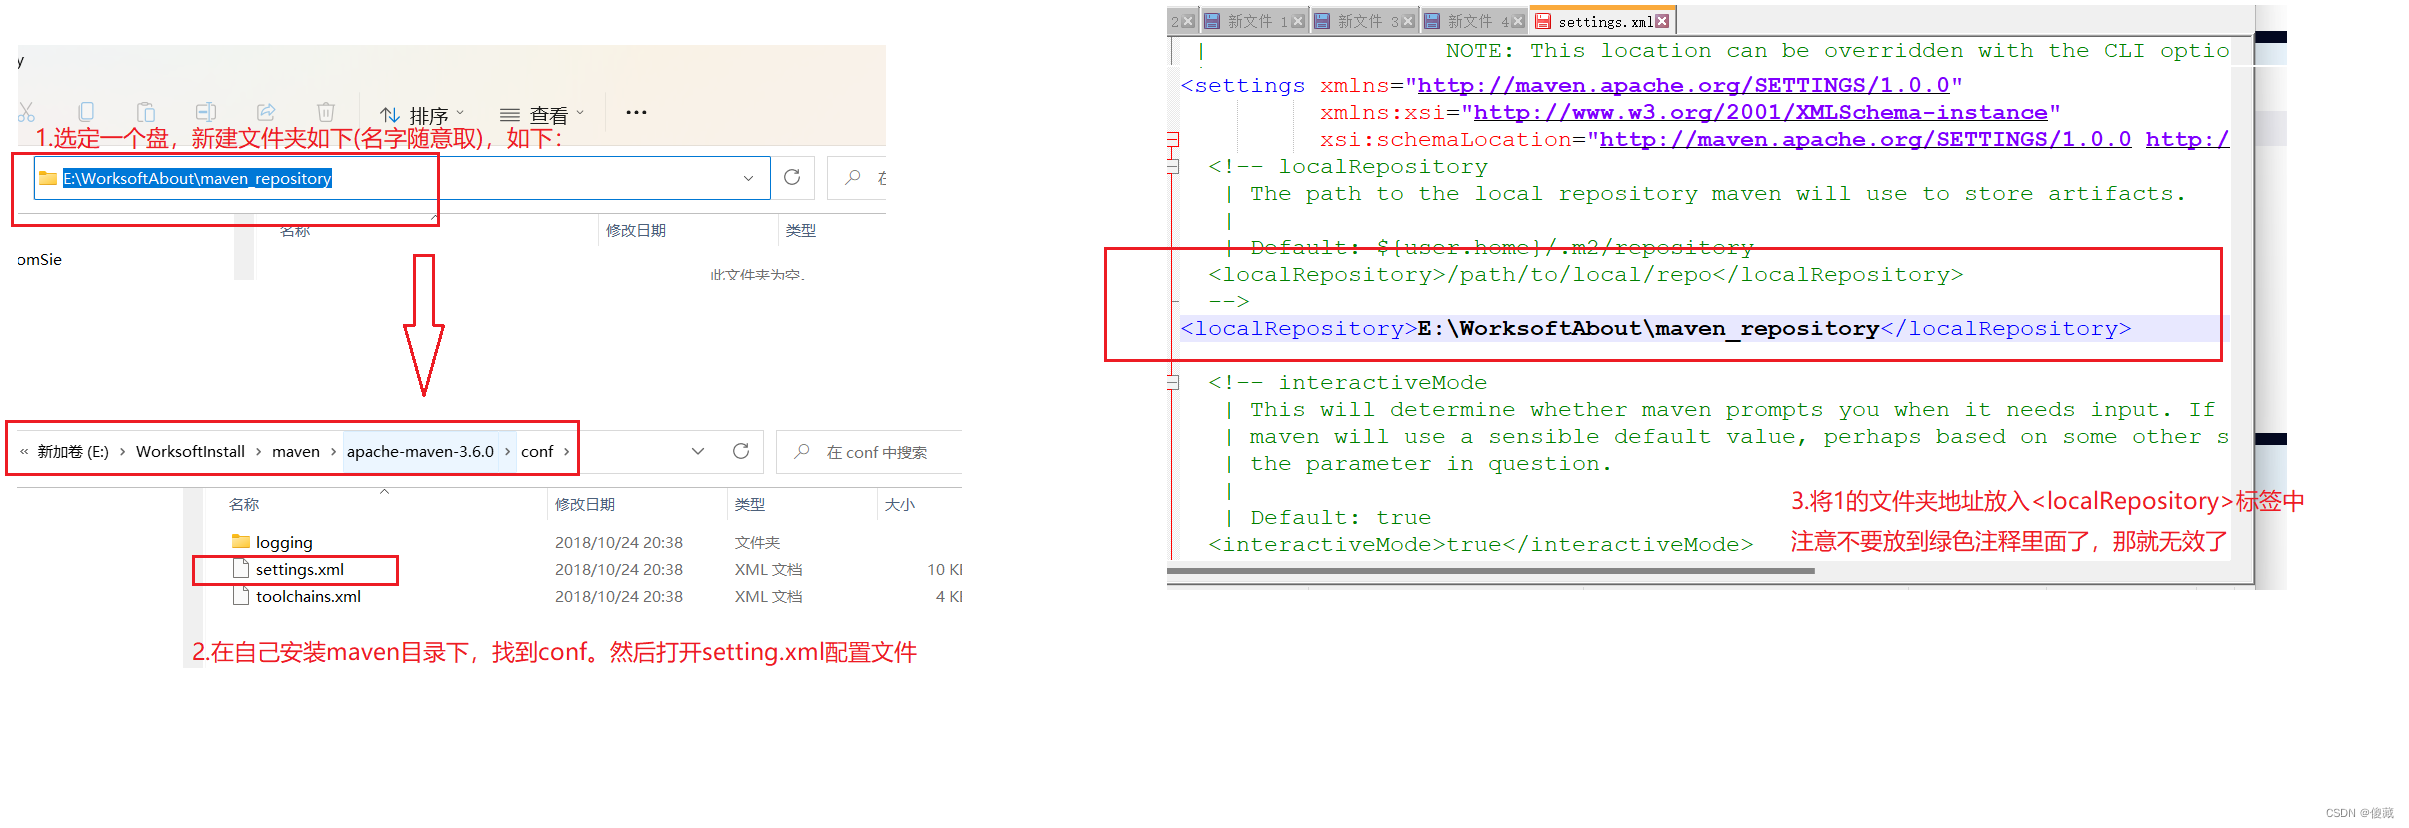
Task: Click the editor horizontal scrollbar
Action: click(x=1490, y=571)
